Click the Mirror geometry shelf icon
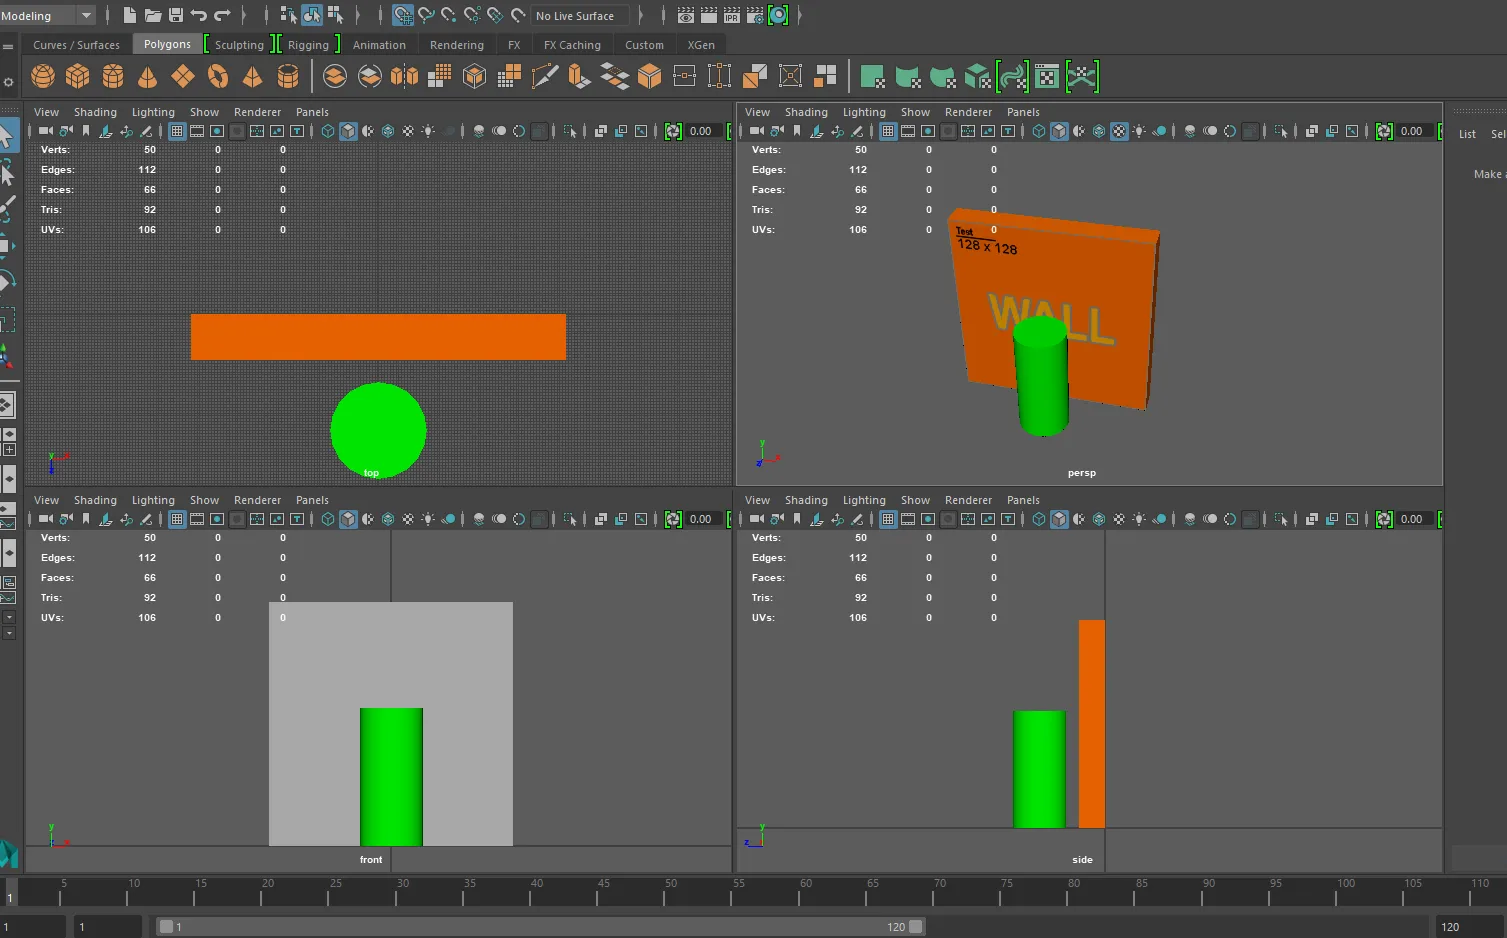 pyautogui.click(x=404, y=76)
